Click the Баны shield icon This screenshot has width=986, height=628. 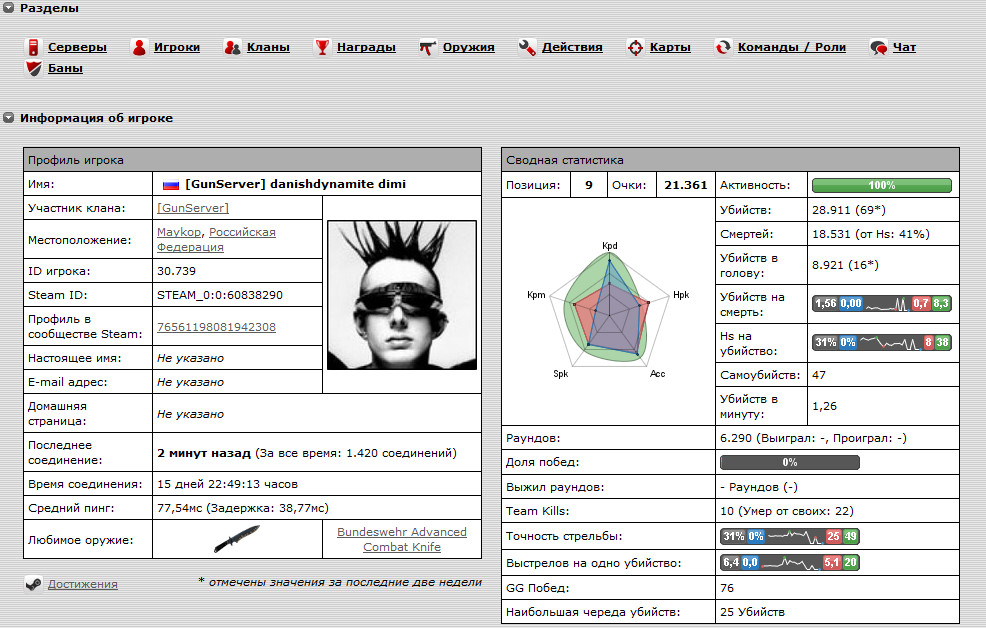point(33,69)
